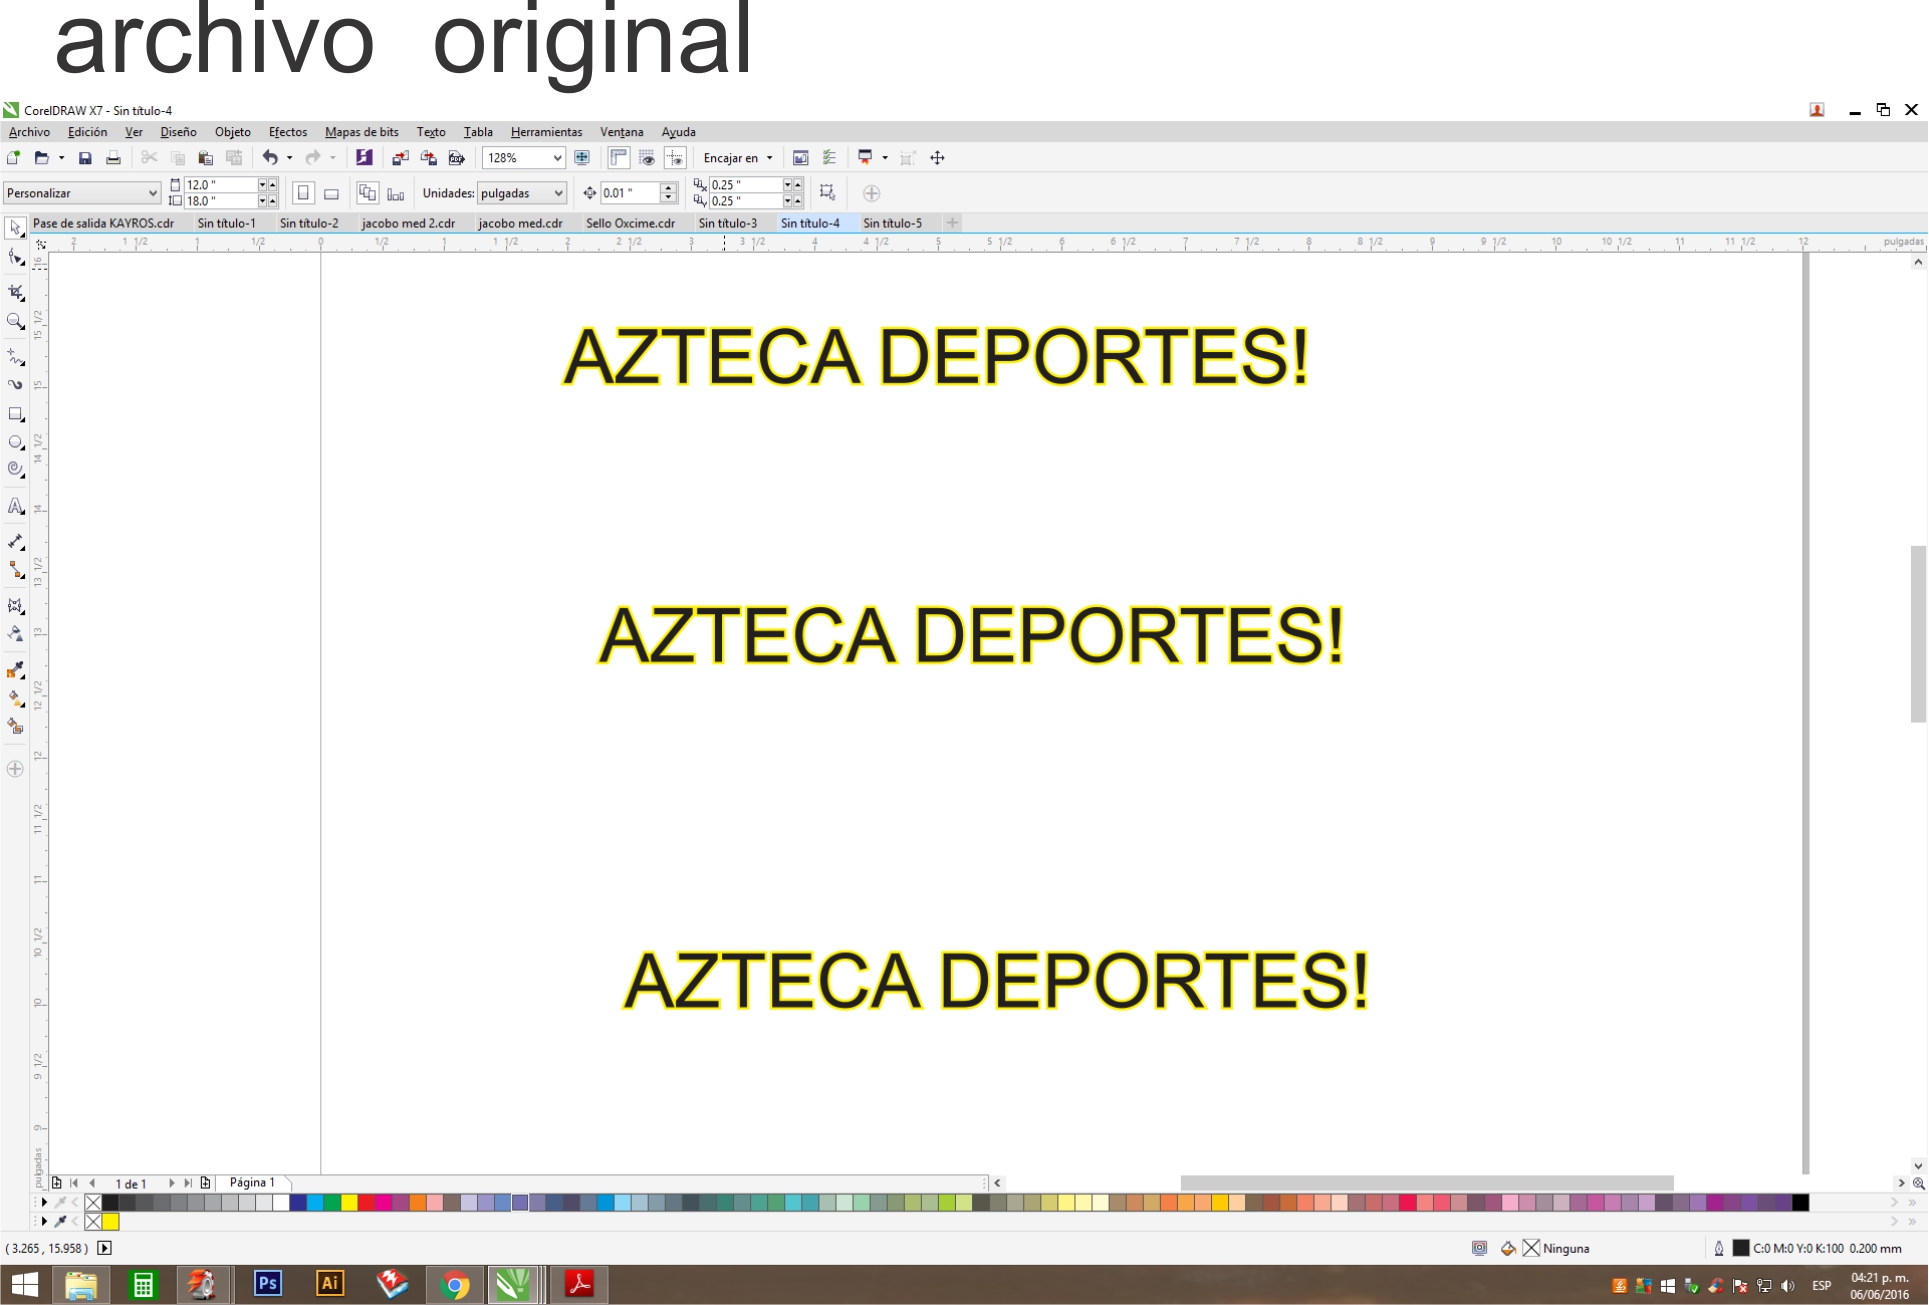Select the Shape edit tool
Viewport: 1929px width, 1305px height.
click(x=16, y=258)
